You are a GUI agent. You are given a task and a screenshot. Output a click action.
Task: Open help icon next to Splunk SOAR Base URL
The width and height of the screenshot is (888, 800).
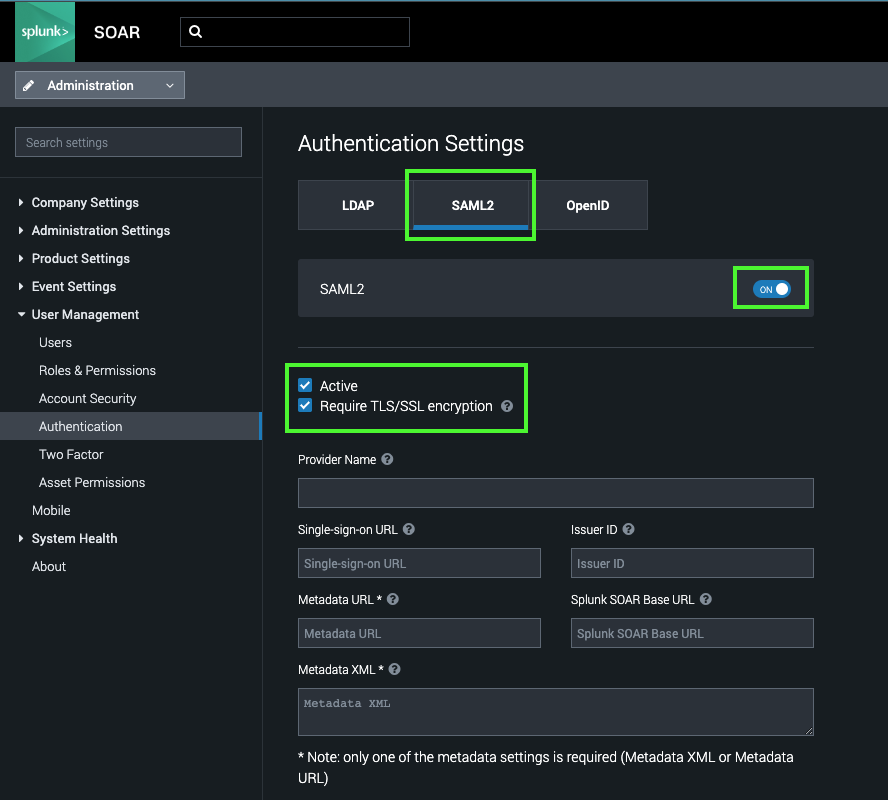click(705, 599)
